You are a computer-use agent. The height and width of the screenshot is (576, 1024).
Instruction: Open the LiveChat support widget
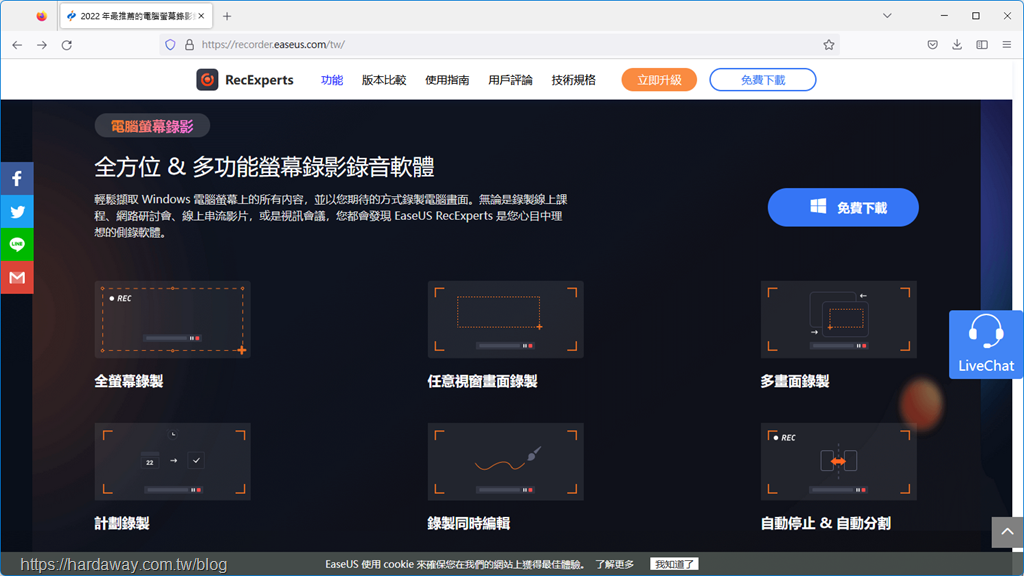pos(985,344)
